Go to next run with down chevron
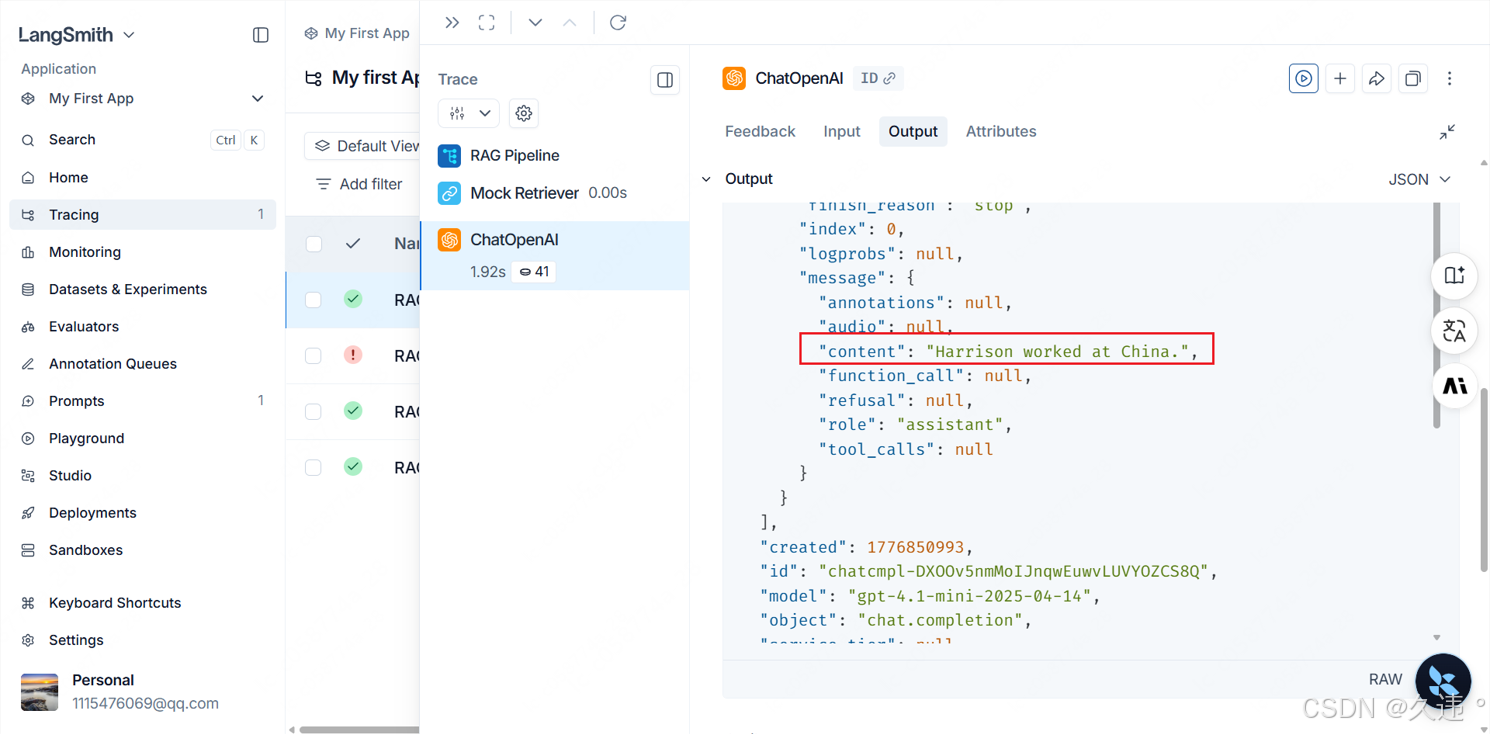Image resolution: width=1490 pixels, height=734 pixels. [535, 22]
